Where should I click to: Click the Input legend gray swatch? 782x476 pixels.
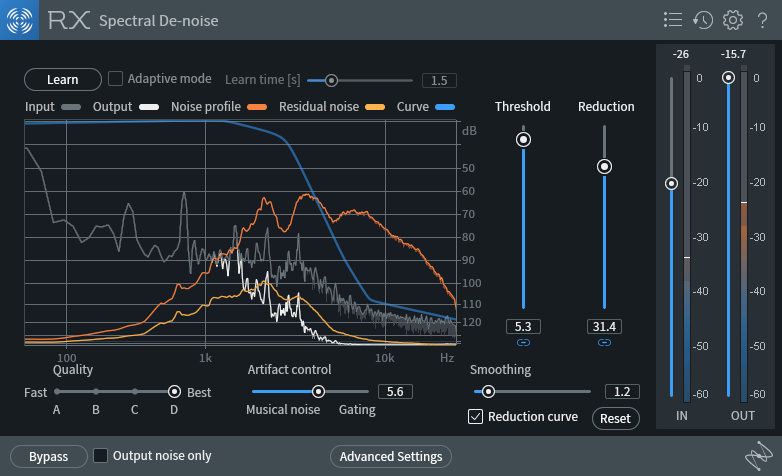pos(71,107)
